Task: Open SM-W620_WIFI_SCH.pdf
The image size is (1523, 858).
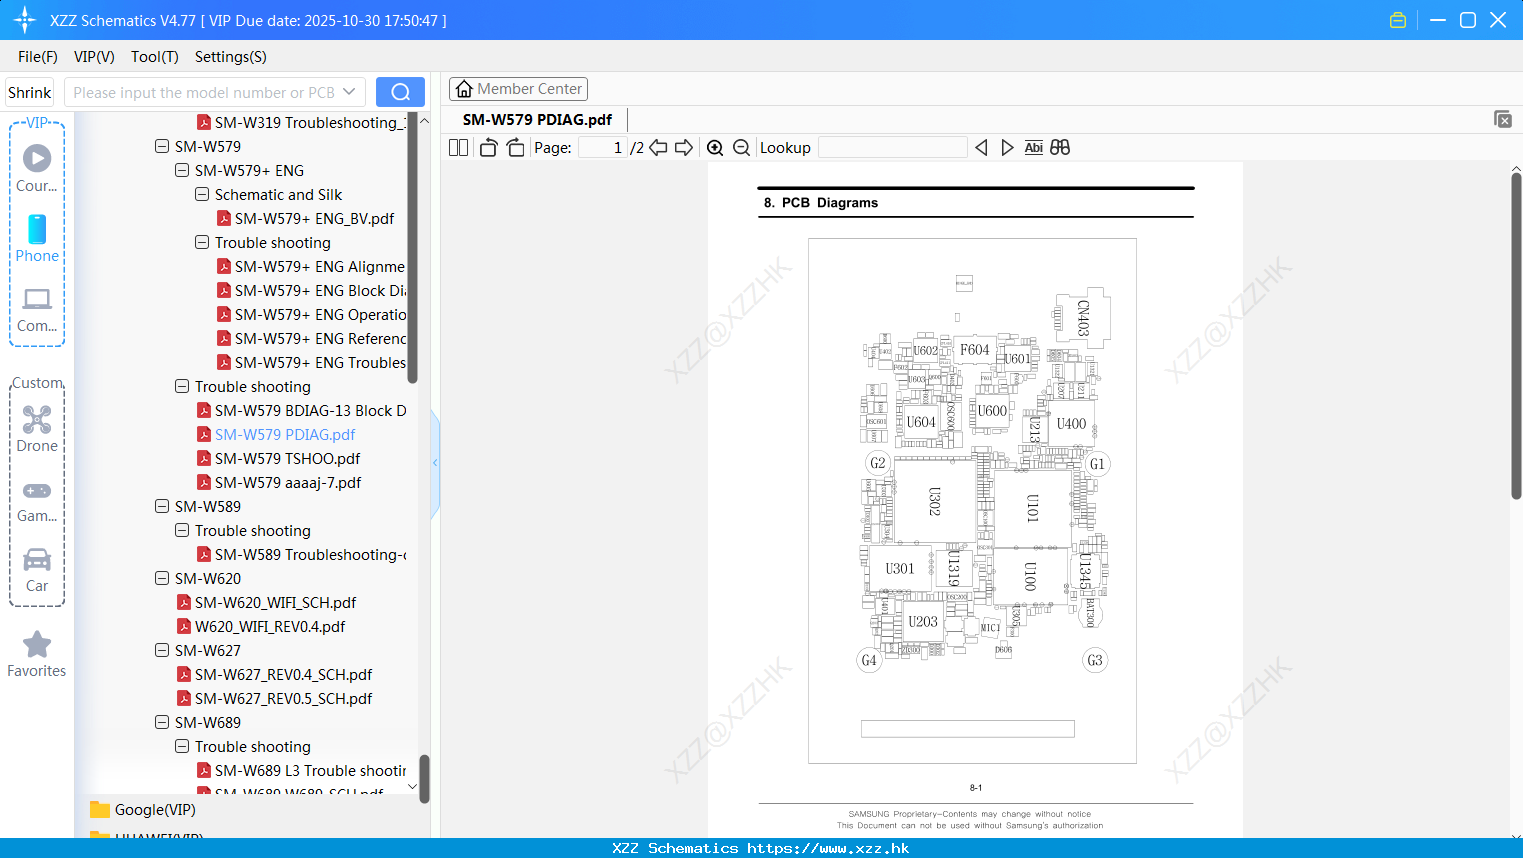Action: pyautogui.click(x=266, y=602)
